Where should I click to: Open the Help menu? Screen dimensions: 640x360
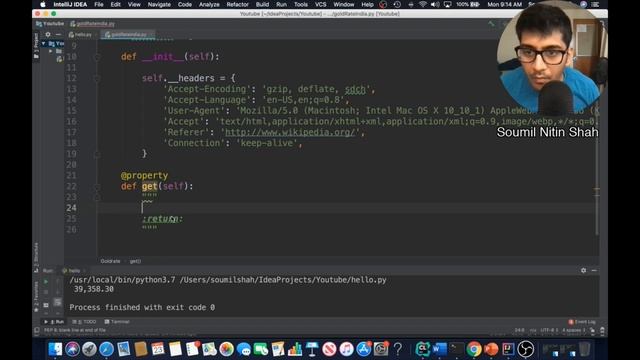[x=367, y=4]
